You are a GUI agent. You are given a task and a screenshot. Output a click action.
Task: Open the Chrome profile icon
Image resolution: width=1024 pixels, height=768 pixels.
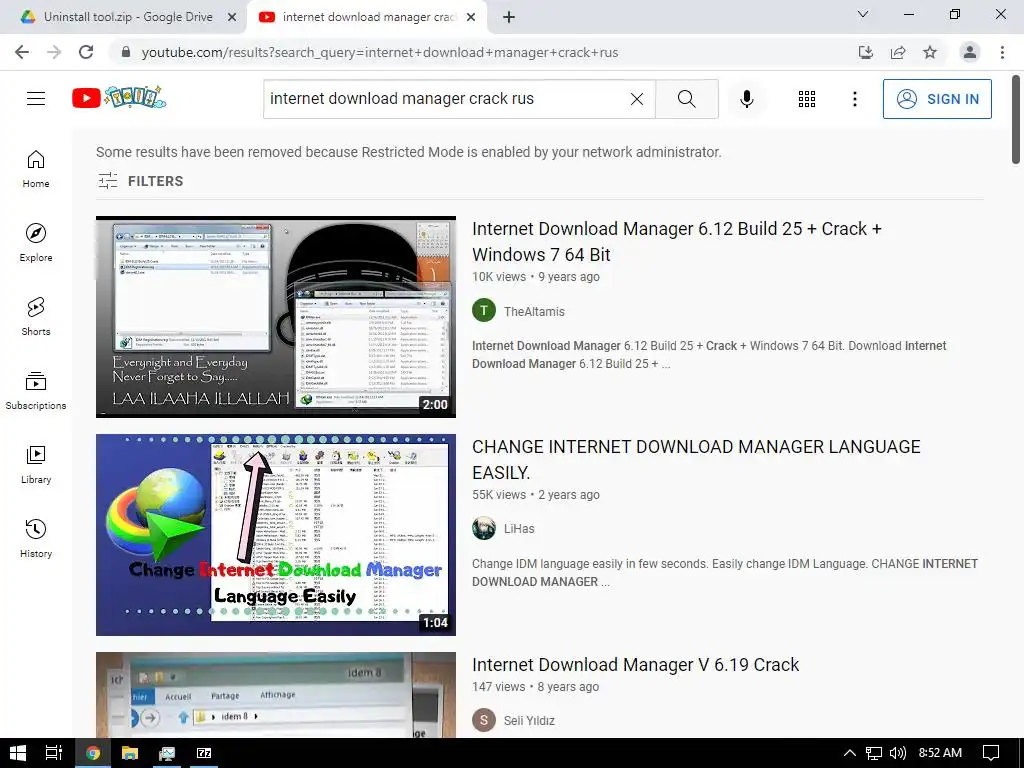970,52
